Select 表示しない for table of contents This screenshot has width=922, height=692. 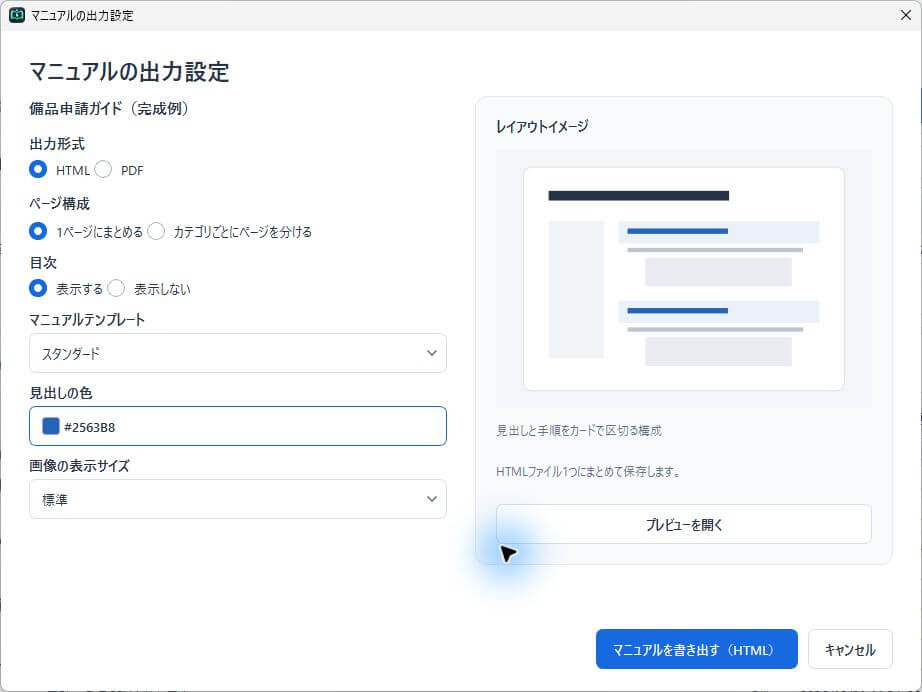tap(116, 288)
